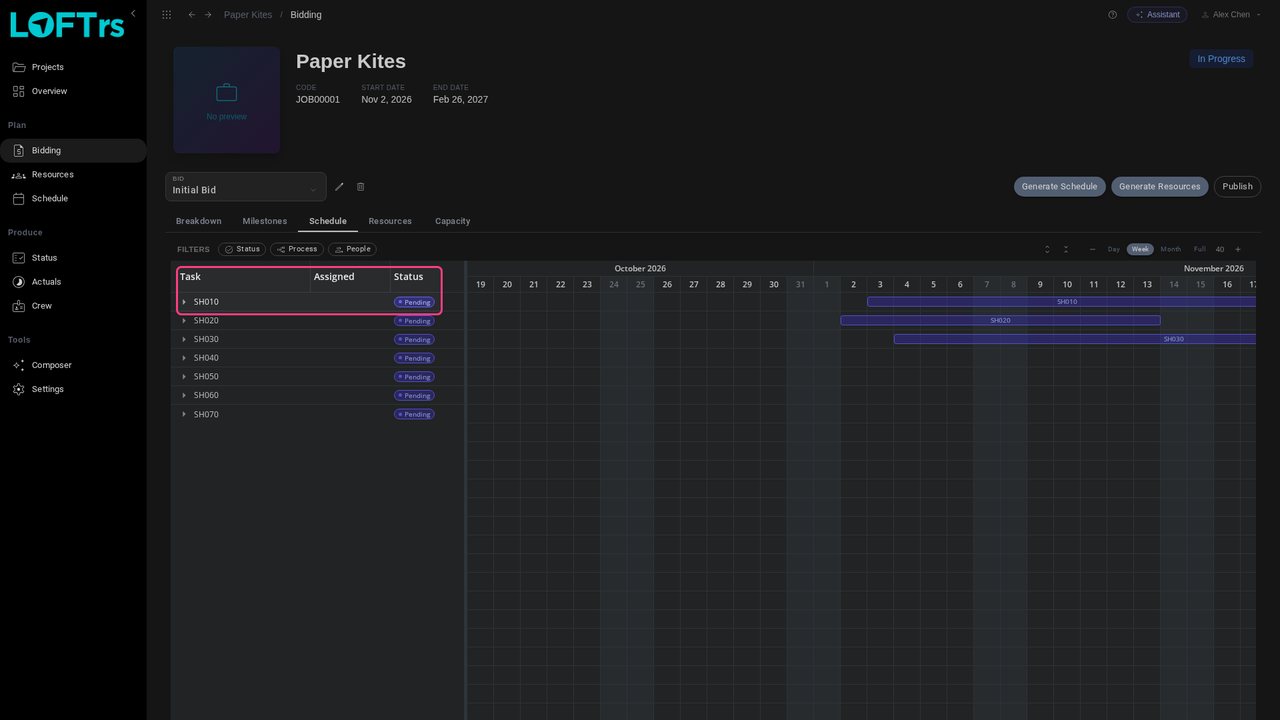The height and width of the screenshot is (720, 1280).
Task: Open Schedule under Plan in sidebar
Action: (73, 198)
